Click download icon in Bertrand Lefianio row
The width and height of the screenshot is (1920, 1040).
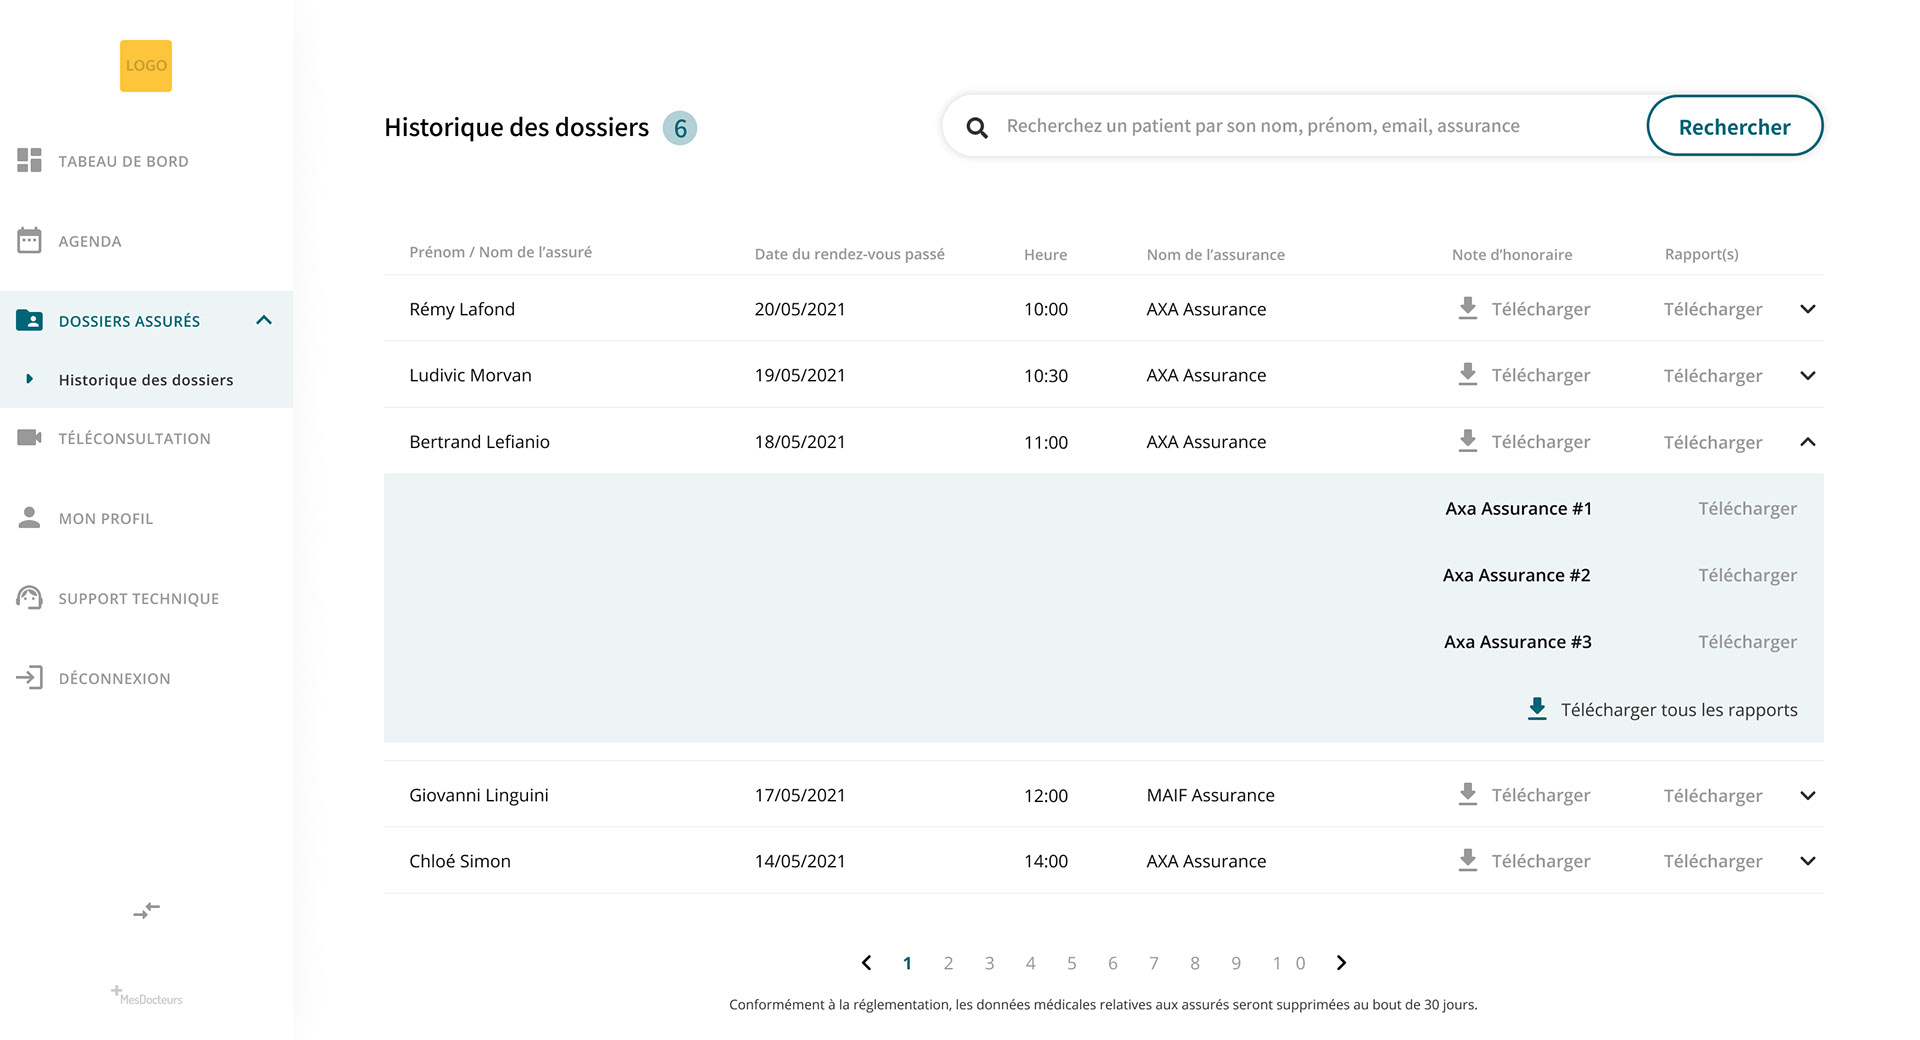pyautogui.click(x=1467, y=441)
